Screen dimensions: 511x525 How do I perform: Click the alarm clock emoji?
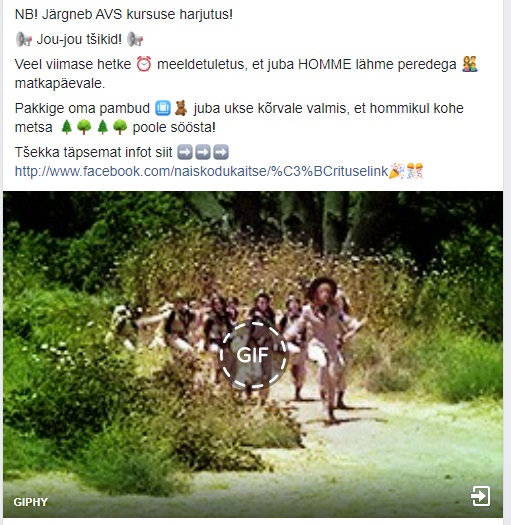(144, 64)
